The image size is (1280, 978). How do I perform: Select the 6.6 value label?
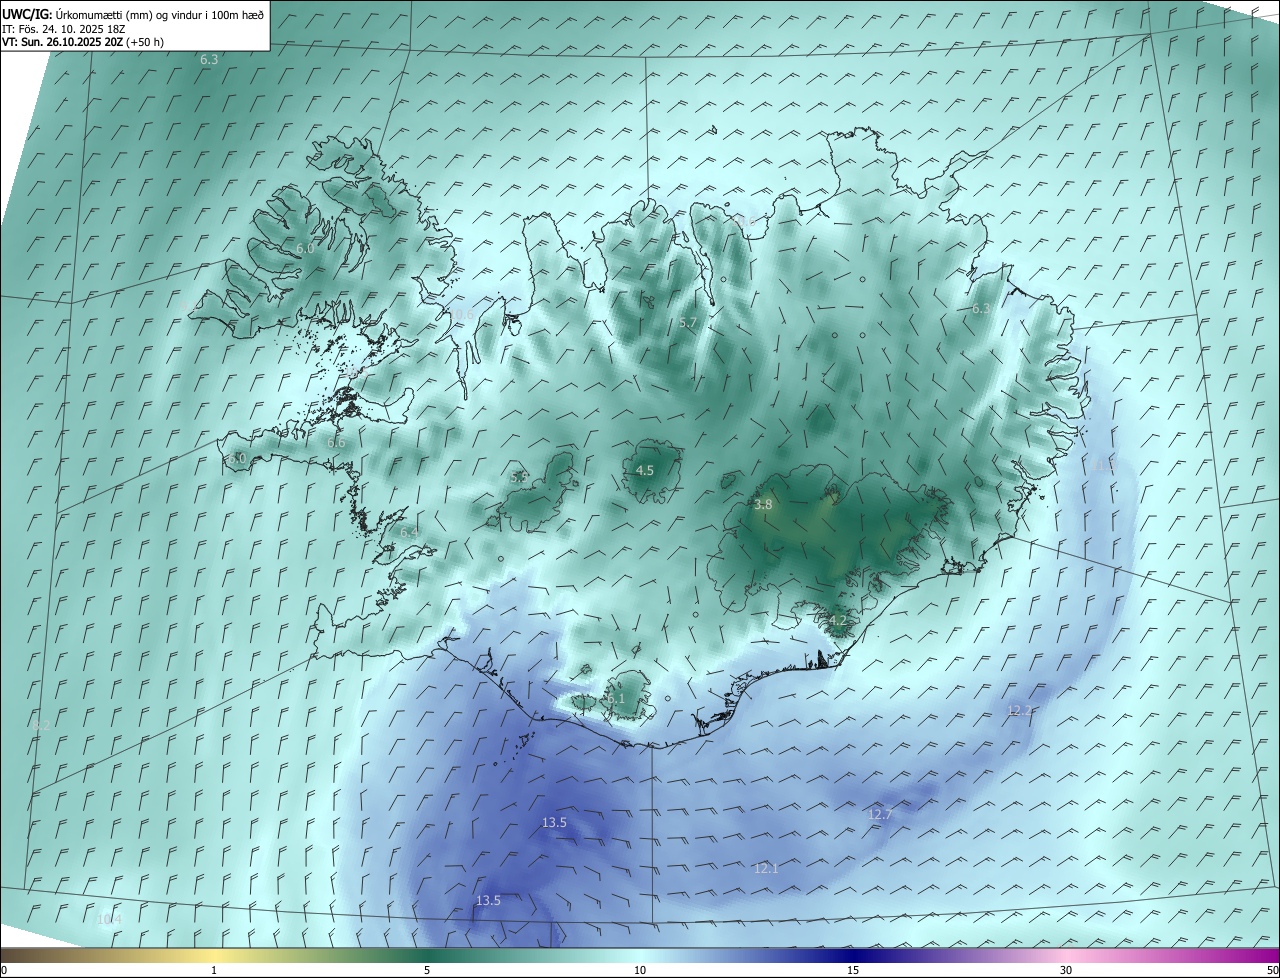(x=336, y=443)
